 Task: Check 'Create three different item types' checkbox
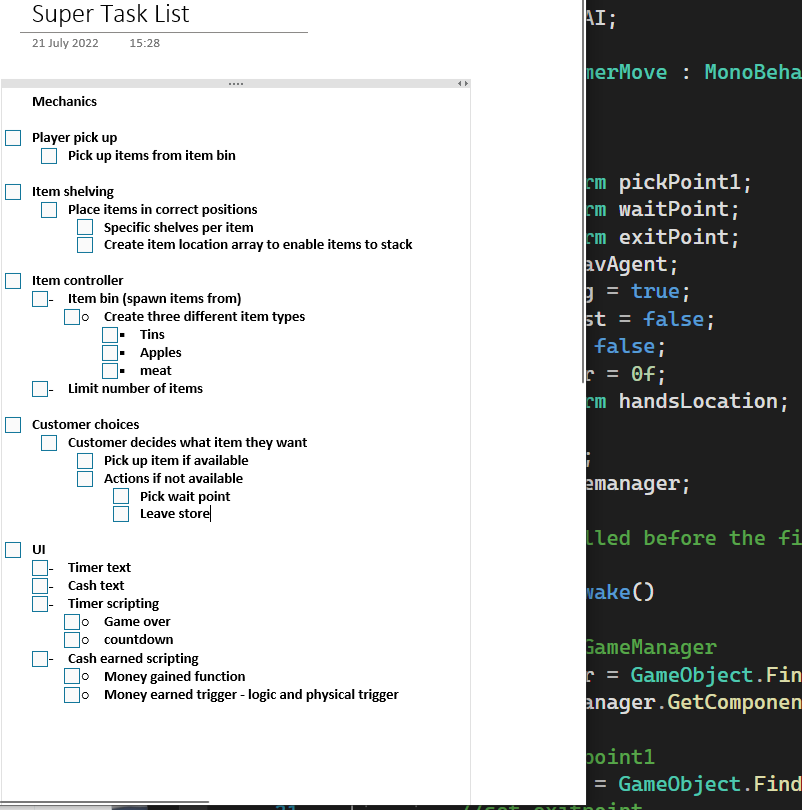(72, 317)
